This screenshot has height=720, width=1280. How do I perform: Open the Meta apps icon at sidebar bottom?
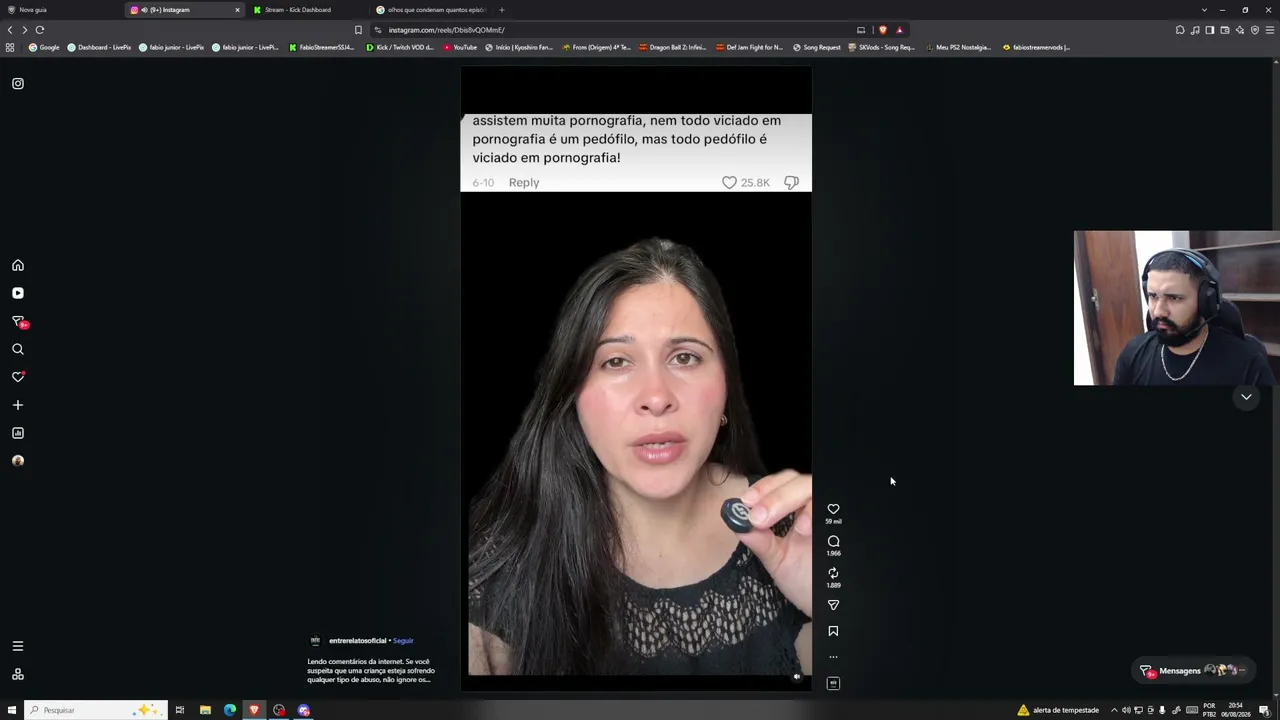point(18,674)
